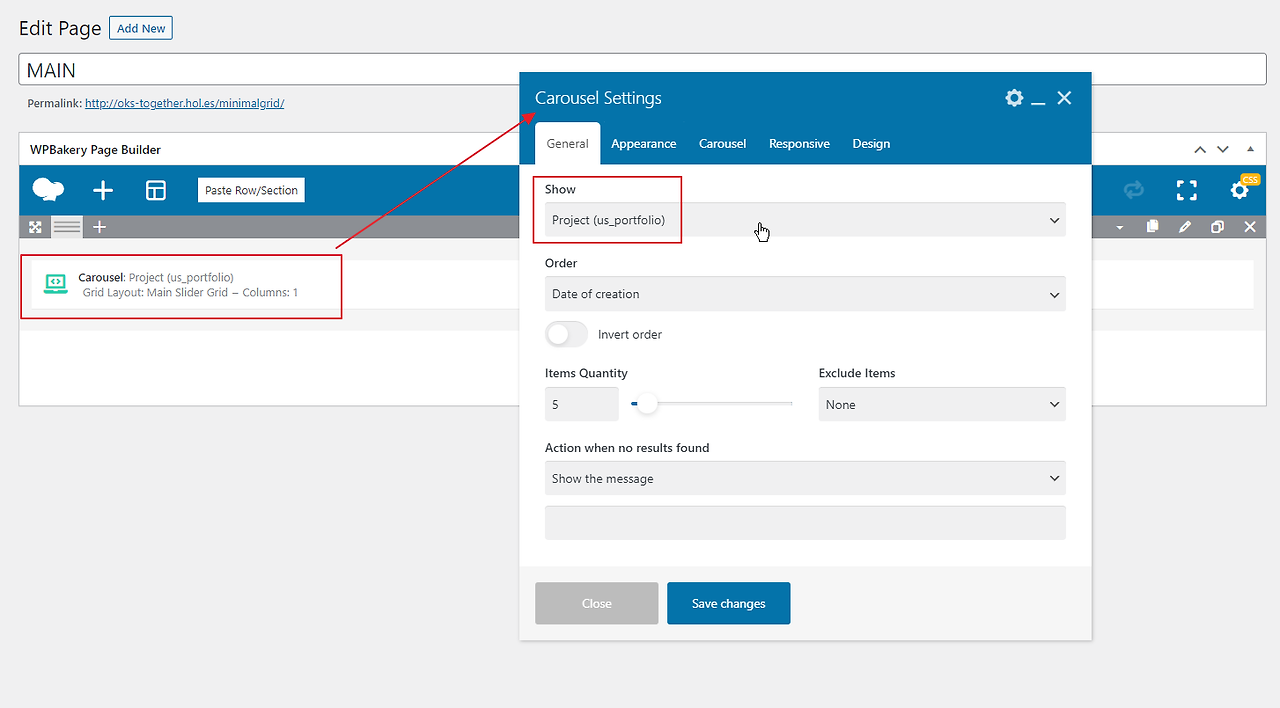Open Action when no results found dropdown
This screenshot has height=708, width=1280.
pyautogui.click(x=805, y=478)
